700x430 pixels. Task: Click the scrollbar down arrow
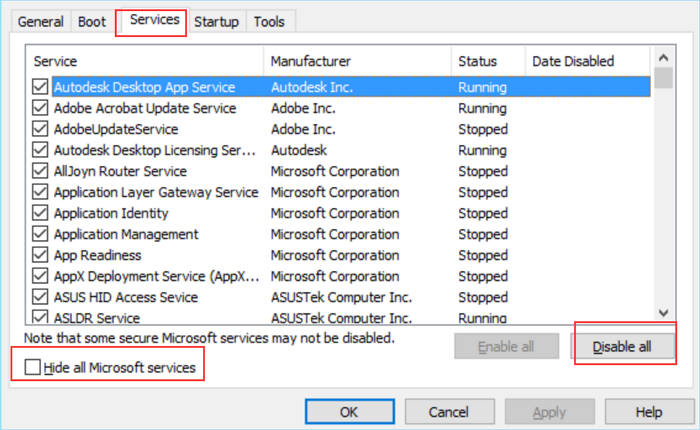(664, 313)
